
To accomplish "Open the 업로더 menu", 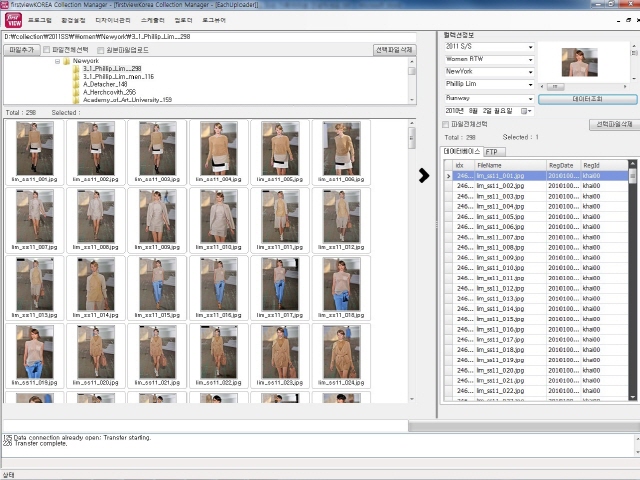I will click(183, 20).
